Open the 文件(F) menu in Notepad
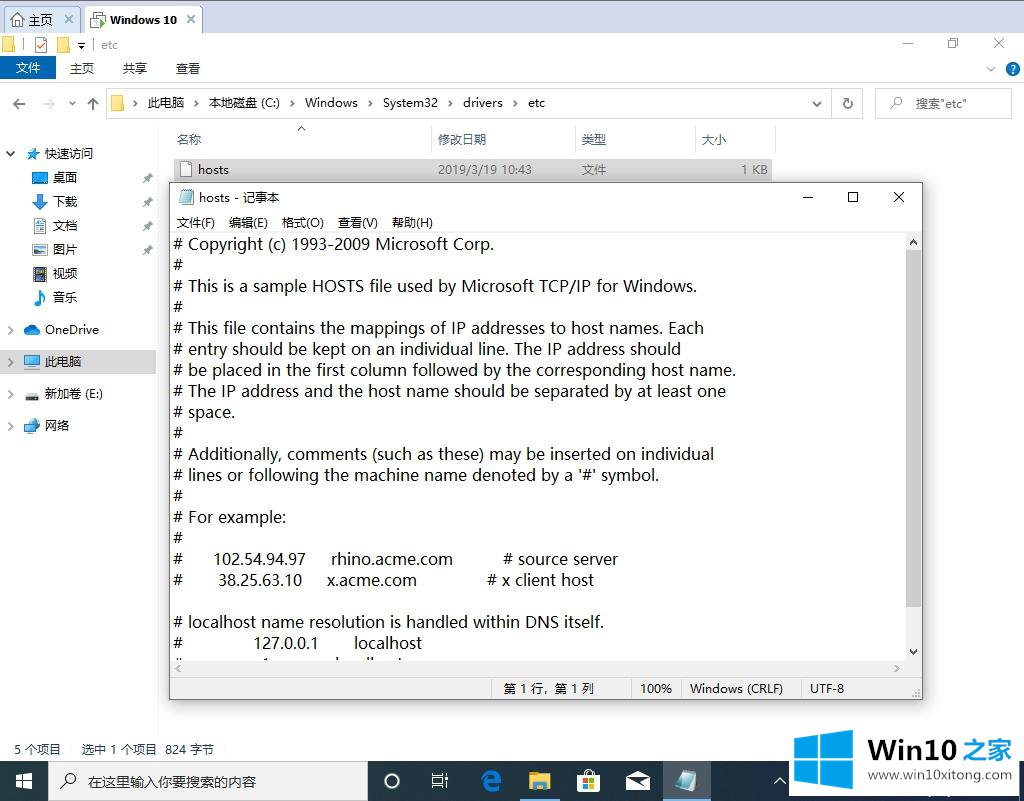The image size is (1024, 801). (x=196, y=223)
